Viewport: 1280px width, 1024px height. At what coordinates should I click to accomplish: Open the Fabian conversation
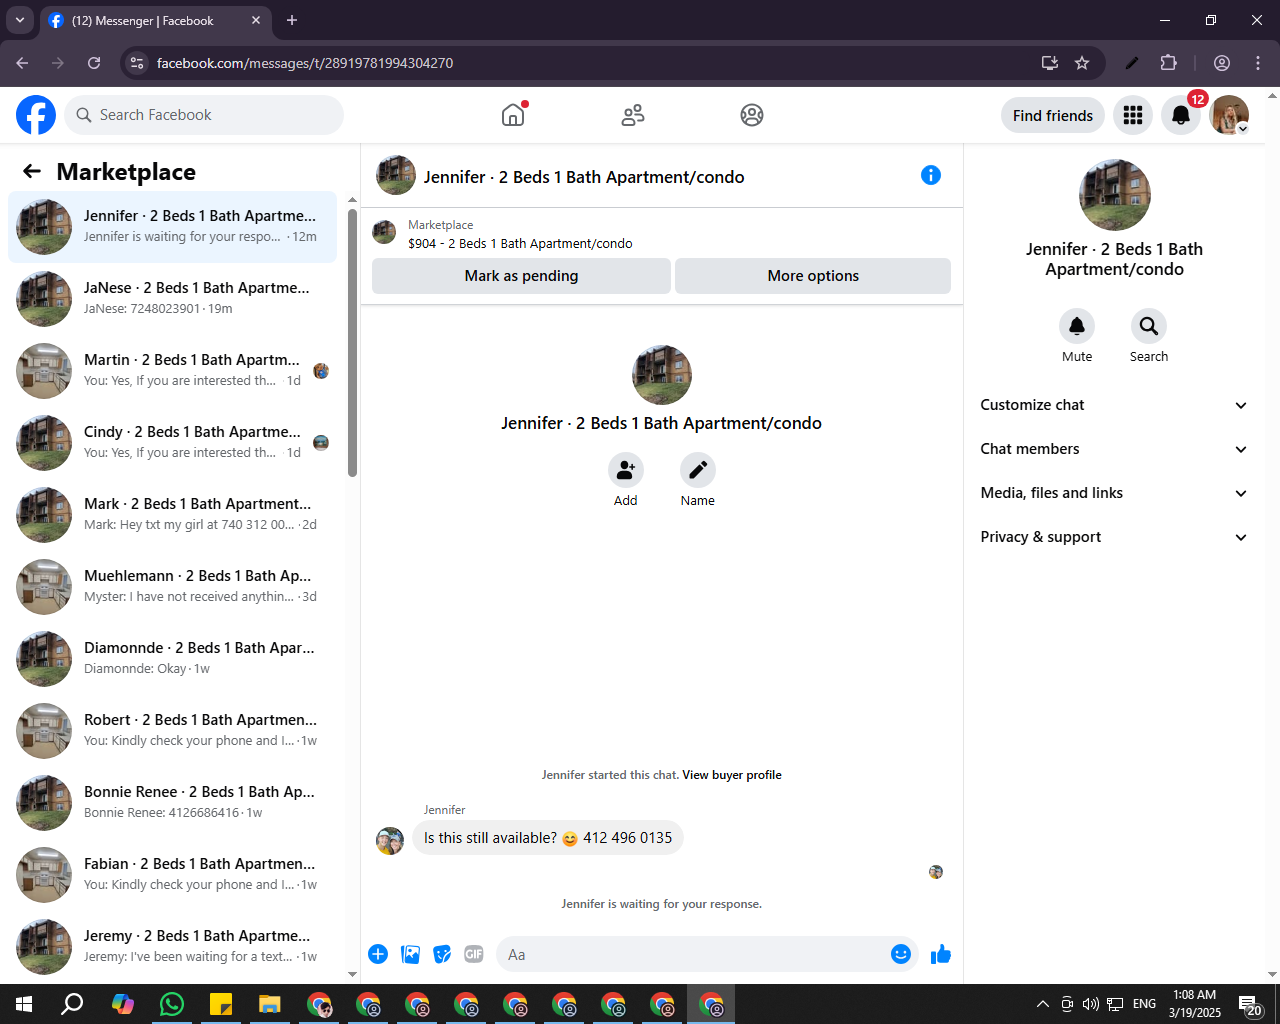coord(172,875)
